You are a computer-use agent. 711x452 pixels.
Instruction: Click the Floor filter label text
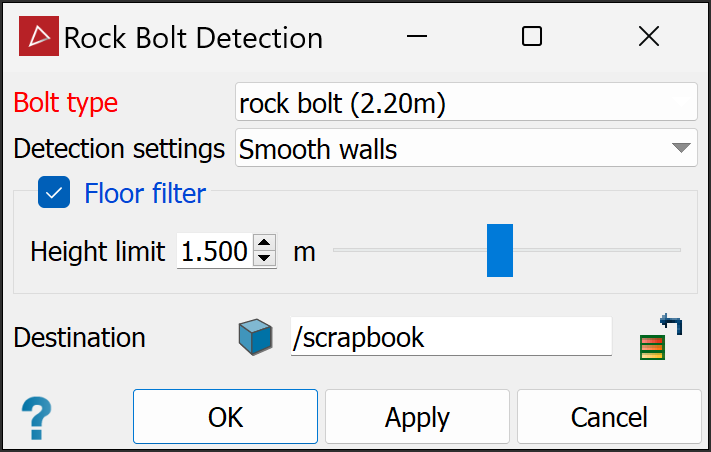pyautogui.click(x=145, y=193)
